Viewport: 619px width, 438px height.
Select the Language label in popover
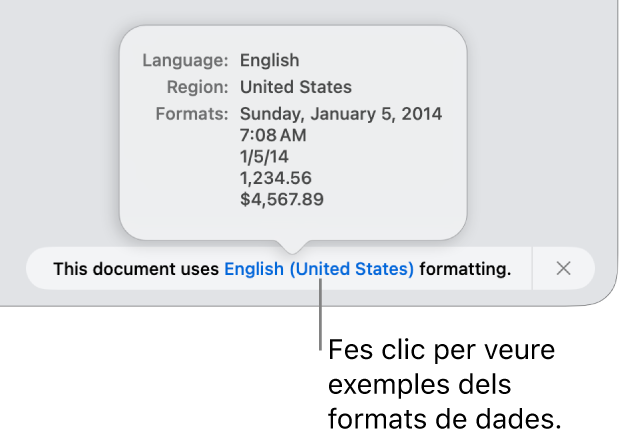tap(185, 60)
